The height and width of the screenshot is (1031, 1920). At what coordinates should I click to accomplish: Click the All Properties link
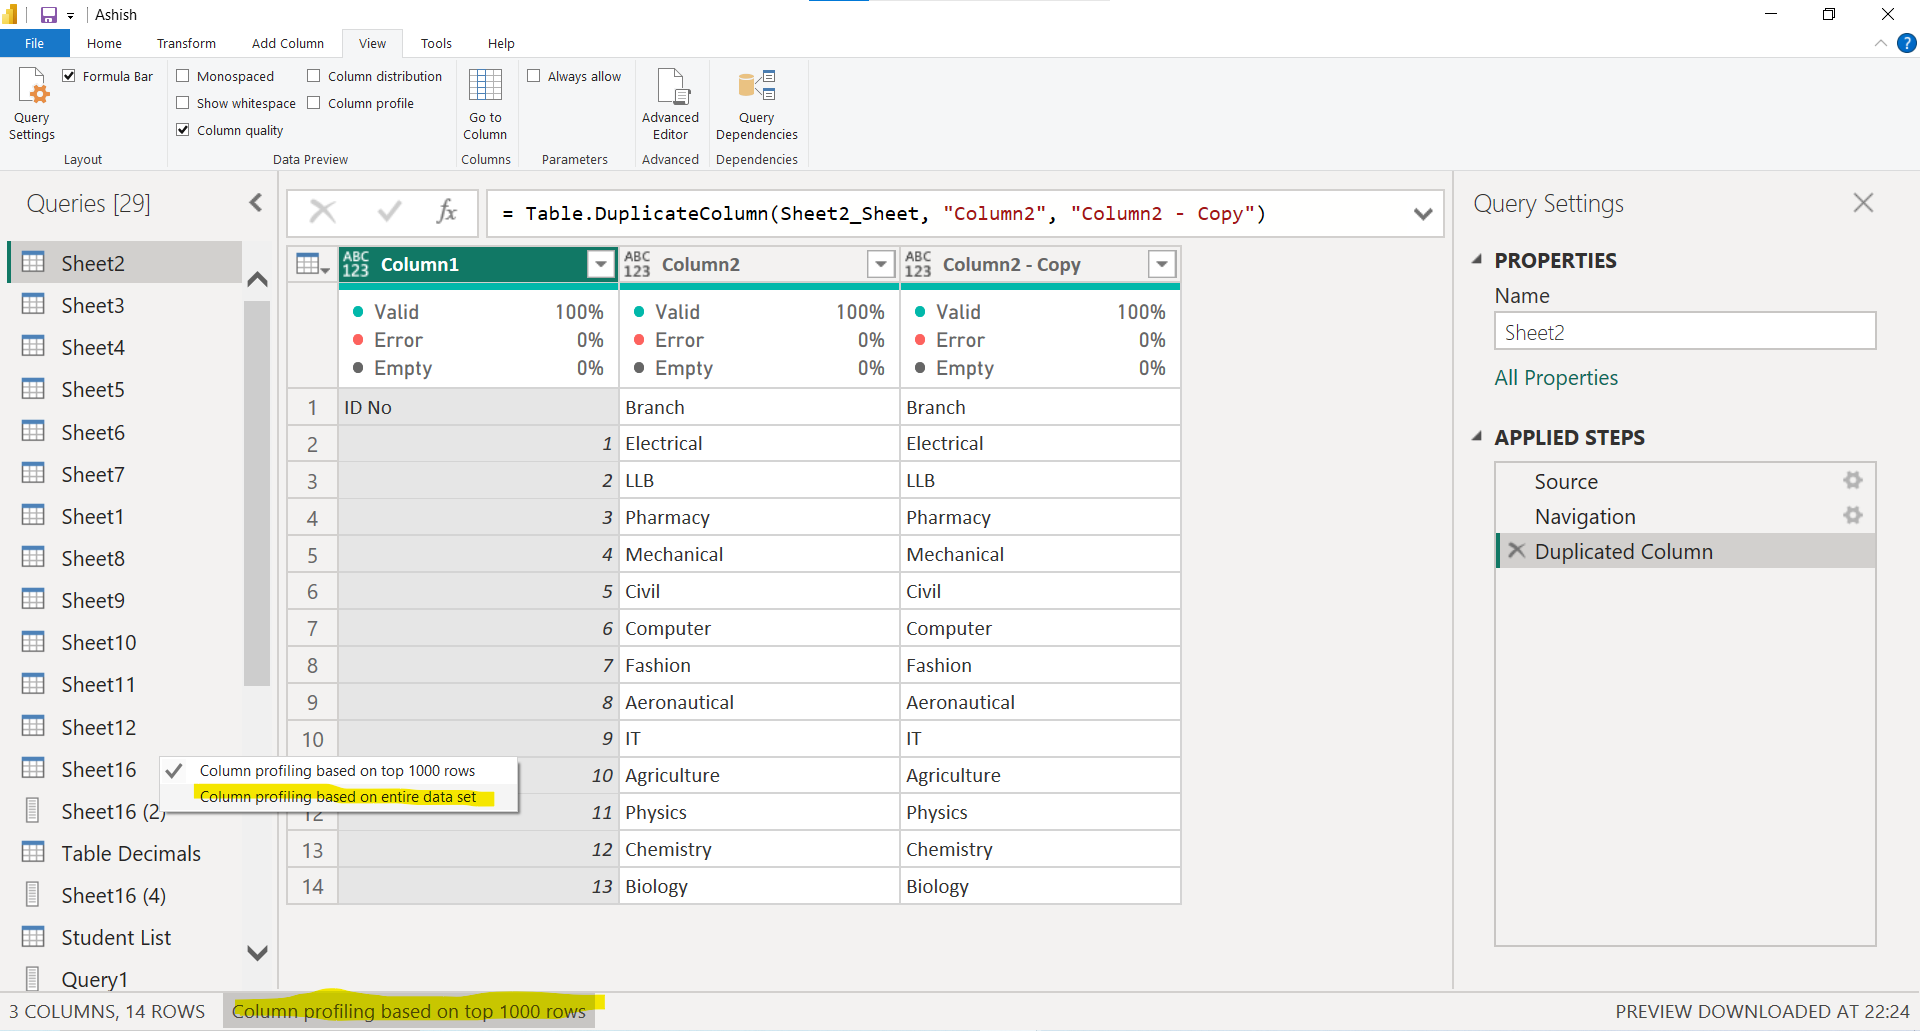1556,377
